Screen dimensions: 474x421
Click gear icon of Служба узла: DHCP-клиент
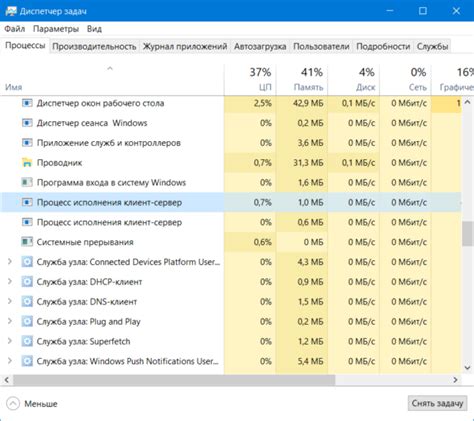point(27,282)
